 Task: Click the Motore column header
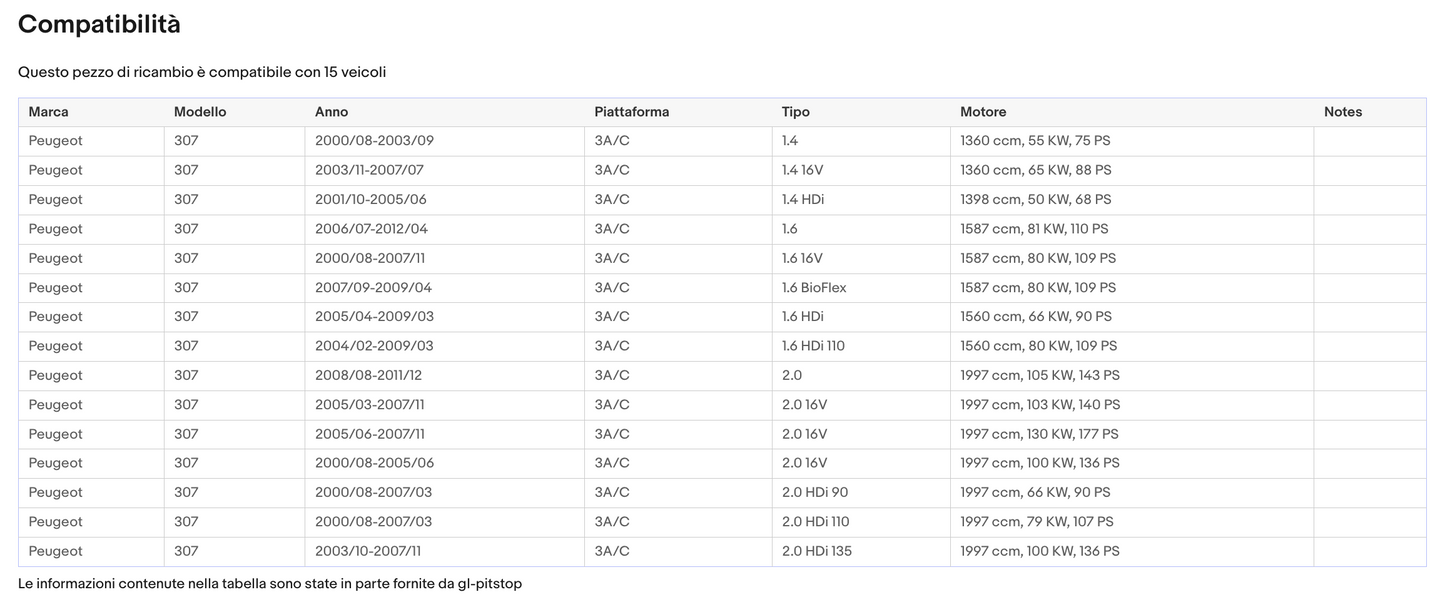pos(983,112)
